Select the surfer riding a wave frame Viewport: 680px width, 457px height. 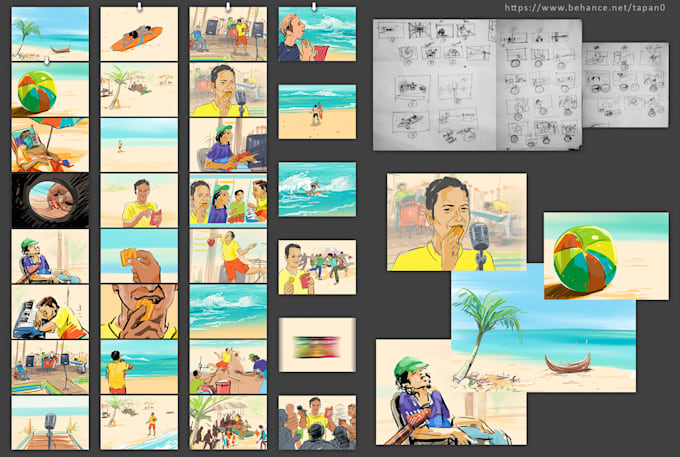317,189
